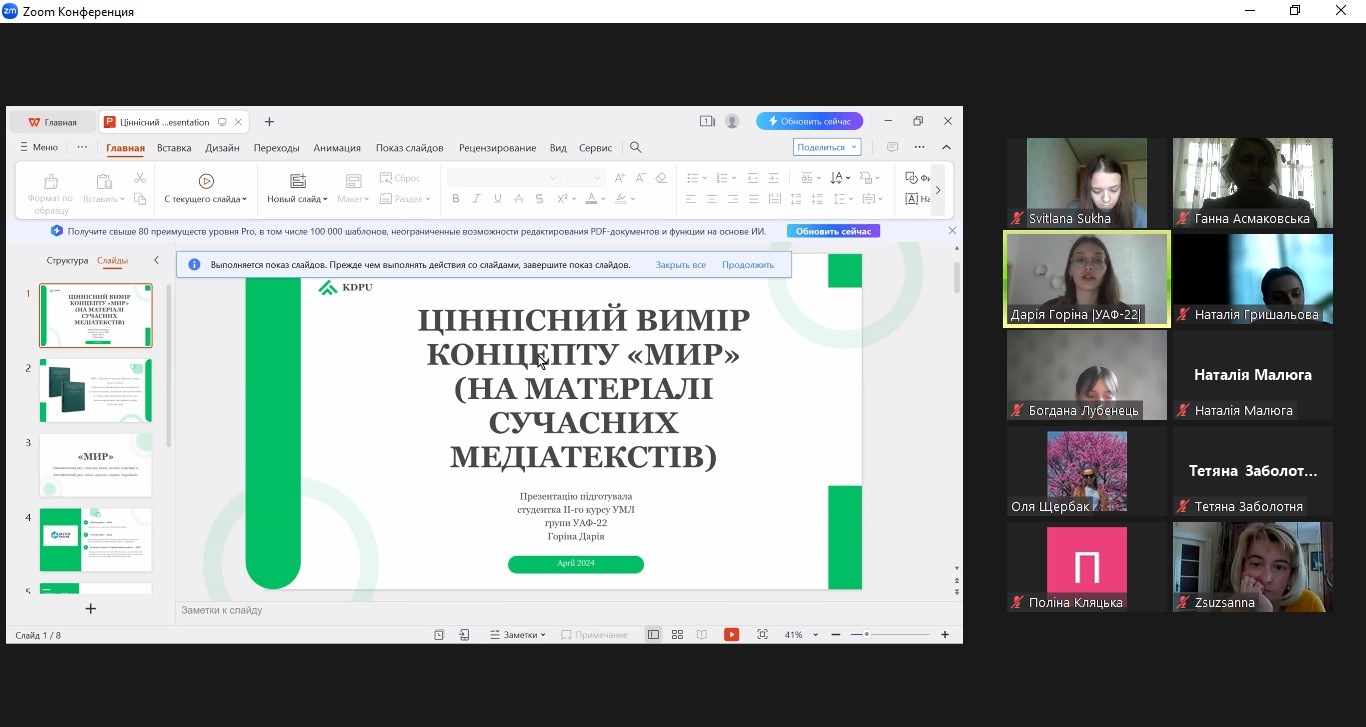Image resolution: width=1366 pixels, height=727 pixels.
Task: Select slide 2 thumbnail
Action: [96, 390]
